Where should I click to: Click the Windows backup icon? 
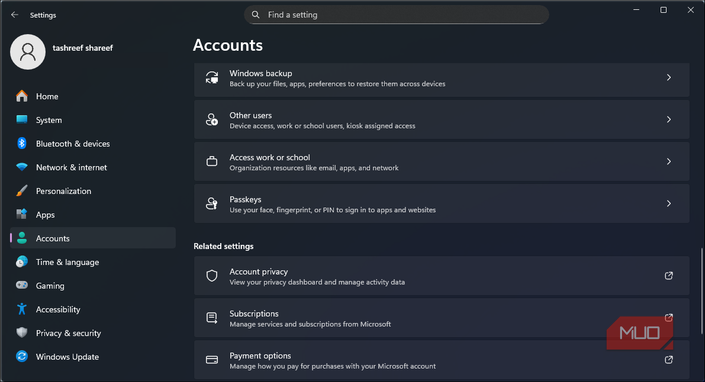pos(212,78)
